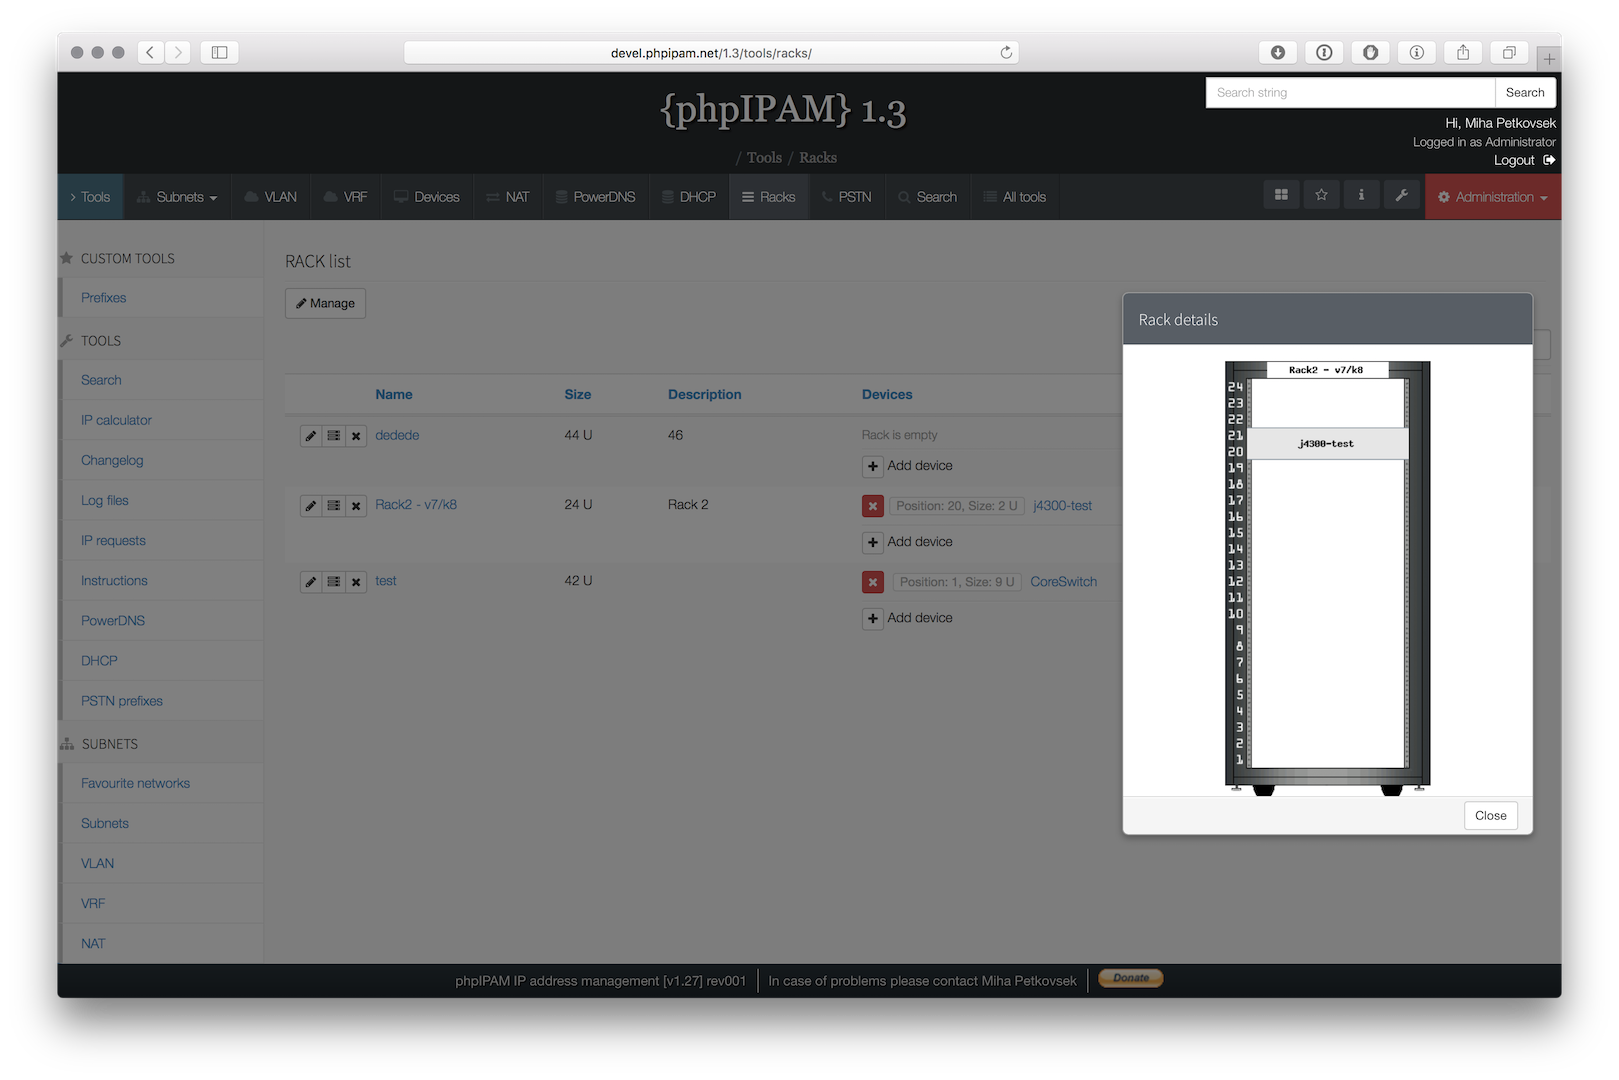The width and height of the screenshot is (1619, 1080).
Task: Delete the test rack using x icon
Action: (356, 582)
